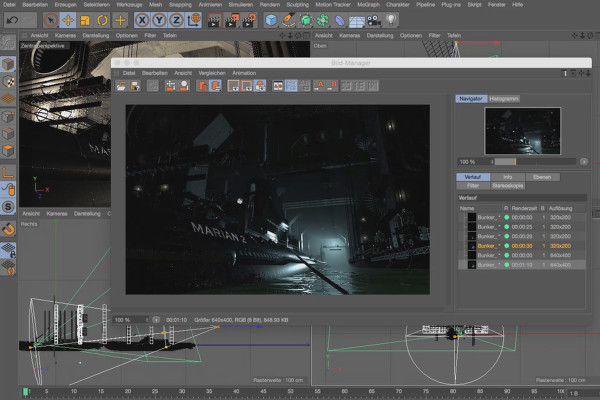Viewport: 600px width, 400px height.
Task: Select Bunker render with time 00:00:25
Action: pyautogui.click(x=522, y=227)
